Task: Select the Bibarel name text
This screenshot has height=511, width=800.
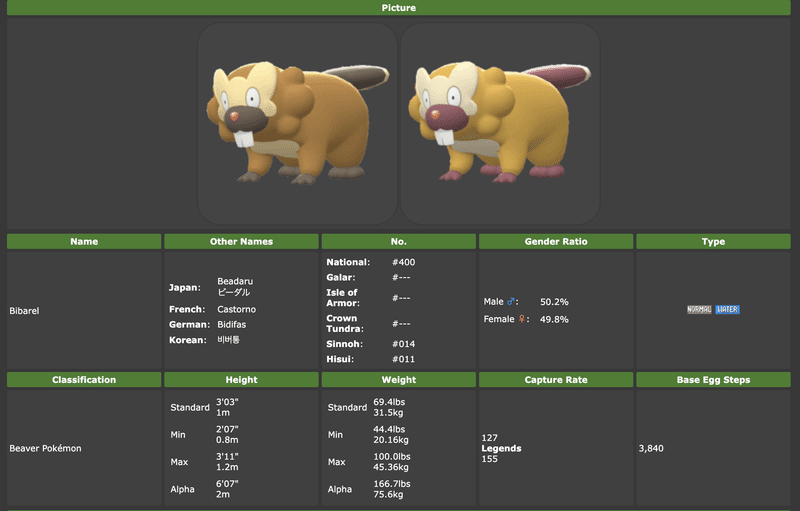Action: (x=24, y=311)
